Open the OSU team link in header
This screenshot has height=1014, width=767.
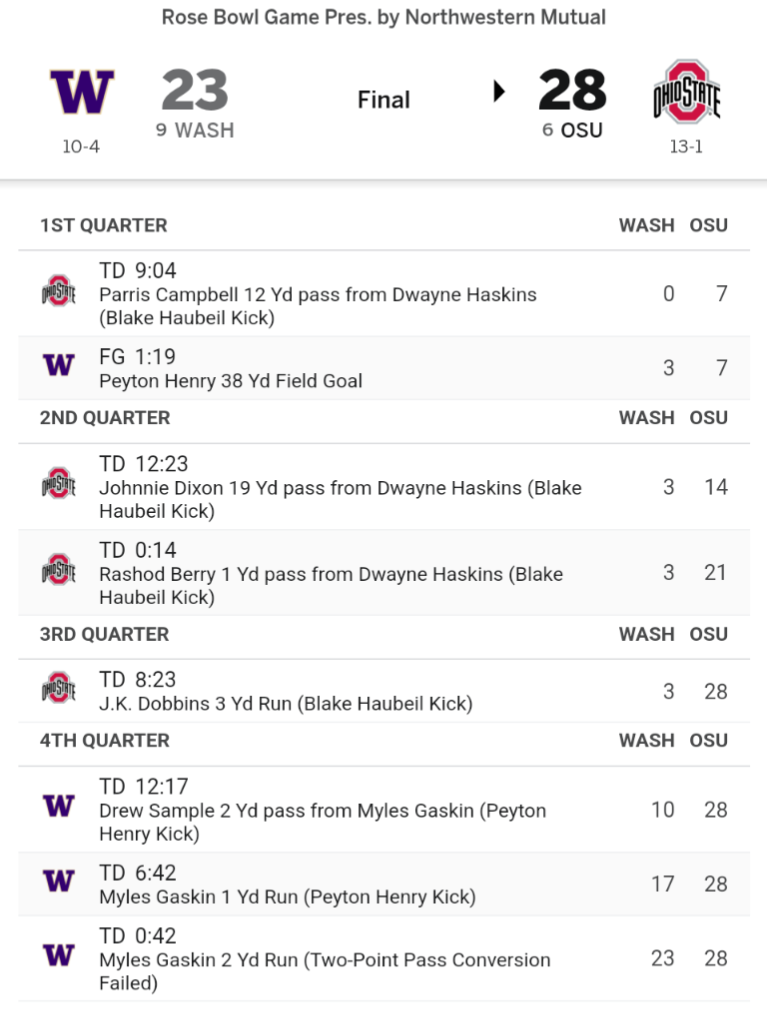tap(581, 130)
